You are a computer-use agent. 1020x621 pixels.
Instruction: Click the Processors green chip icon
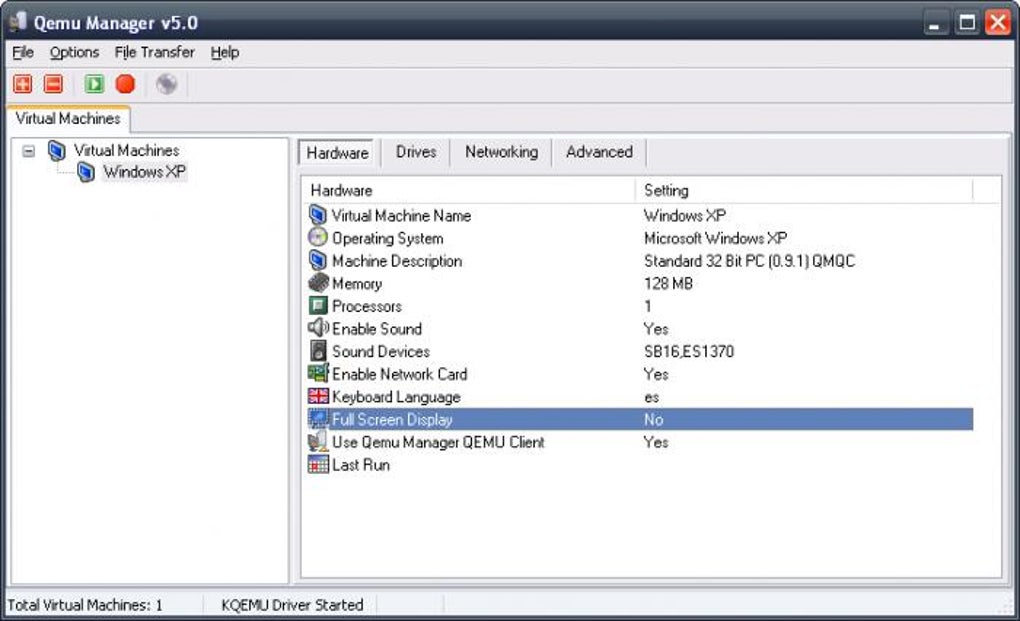tap(318, 306)
